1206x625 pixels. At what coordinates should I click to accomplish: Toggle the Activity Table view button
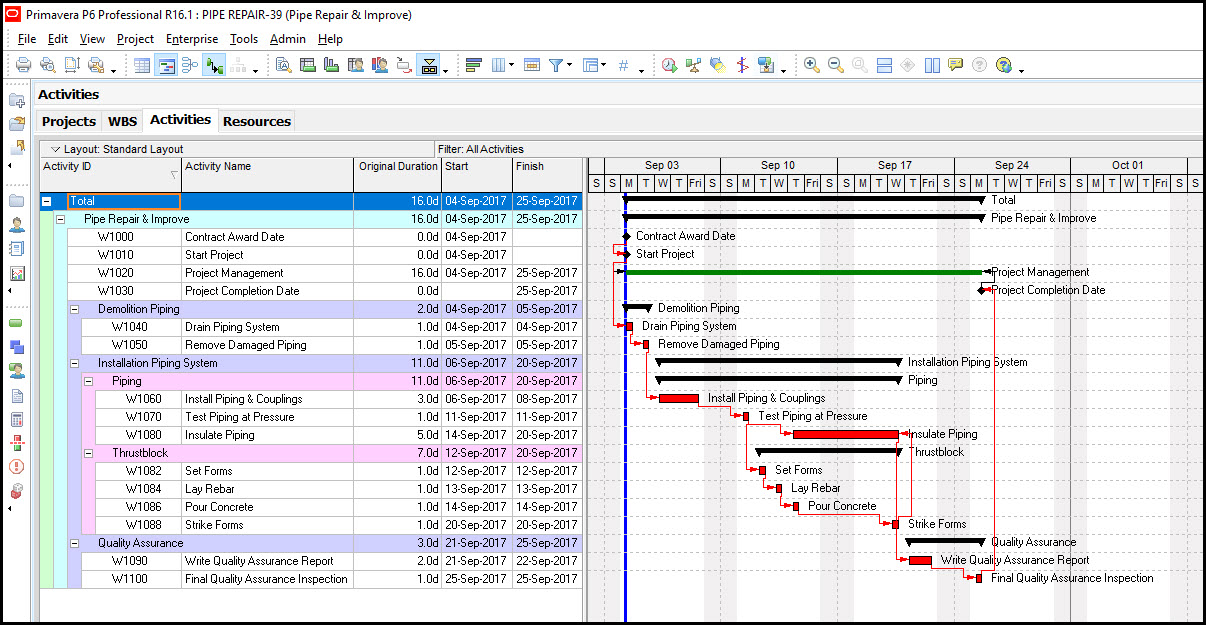[x=142, y=65]
